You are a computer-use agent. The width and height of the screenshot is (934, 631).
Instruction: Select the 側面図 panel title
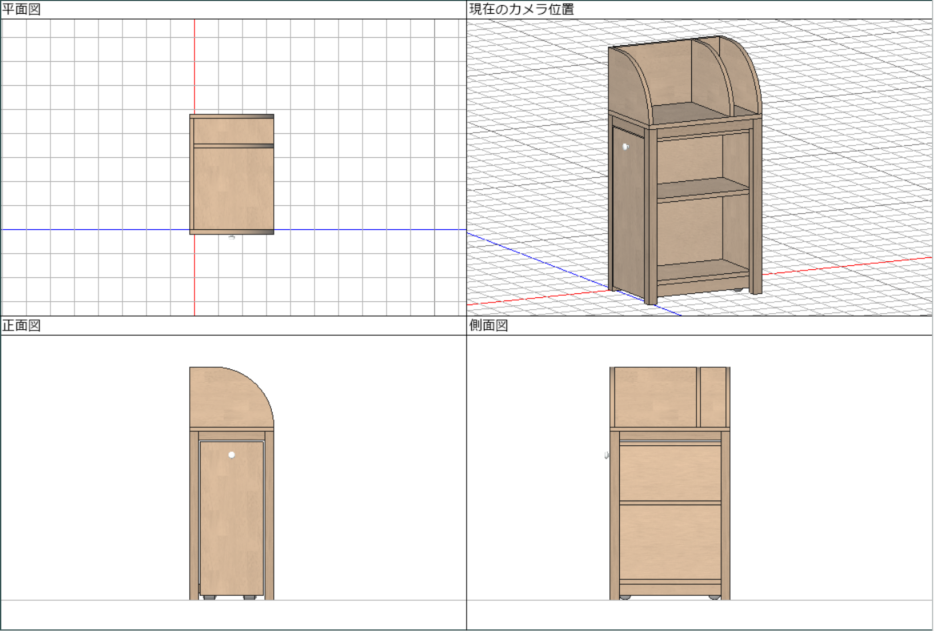[489, 325]
